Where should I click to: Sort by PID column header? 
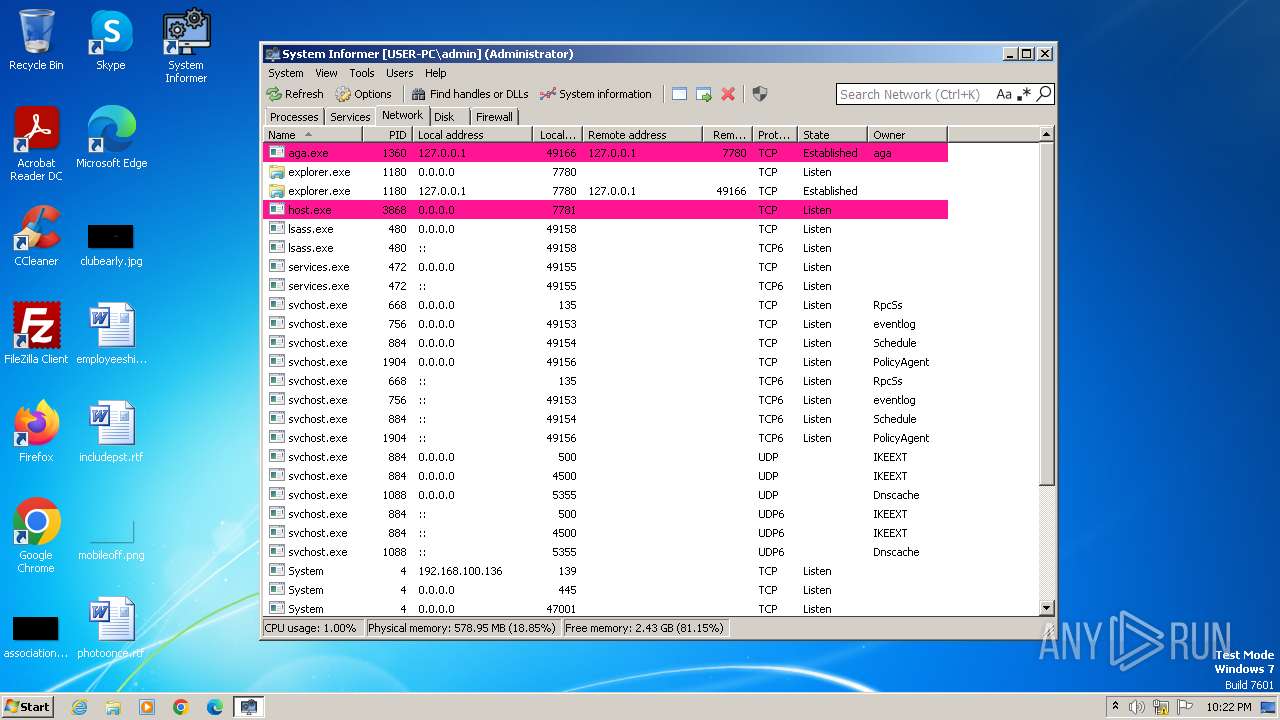pos(387,134)
